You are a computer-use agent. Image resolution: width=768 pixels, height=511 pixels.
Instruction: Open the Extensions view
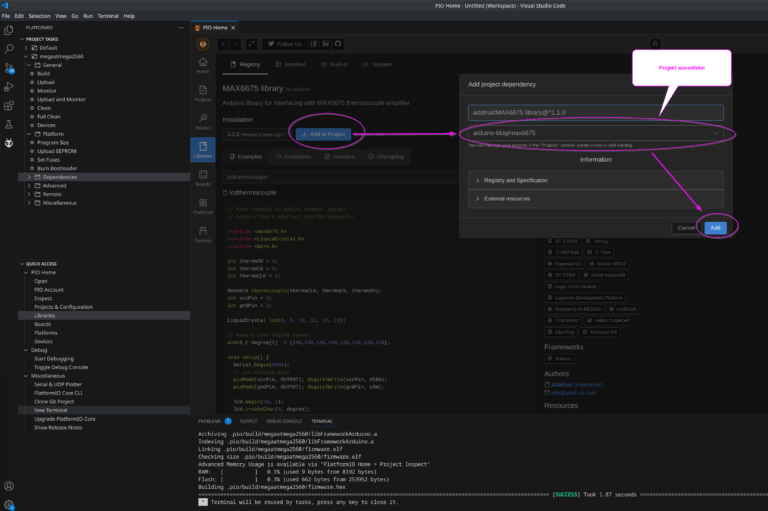9,105
